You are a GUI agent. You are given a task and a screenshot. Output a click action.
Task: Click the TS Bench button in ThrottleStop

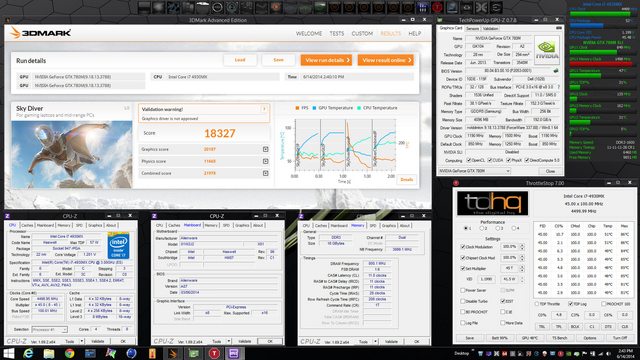pos(560,338)
